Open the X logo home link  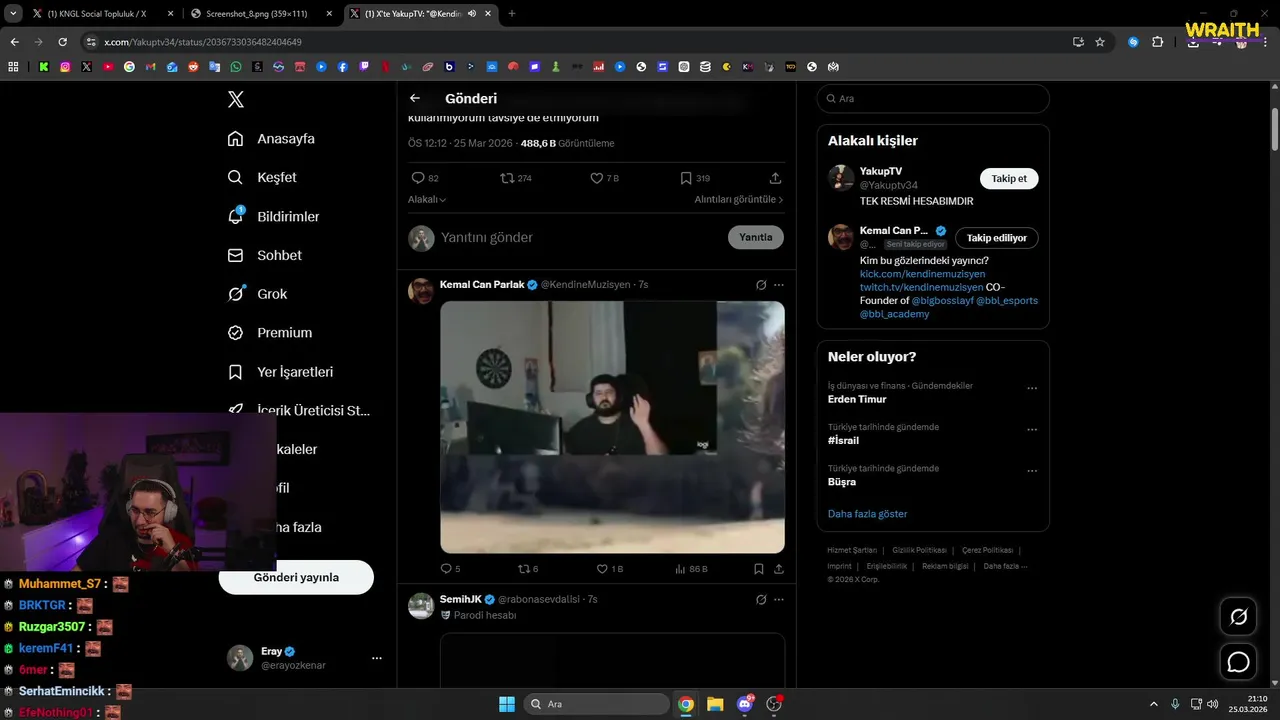click(x=236, y=99)
